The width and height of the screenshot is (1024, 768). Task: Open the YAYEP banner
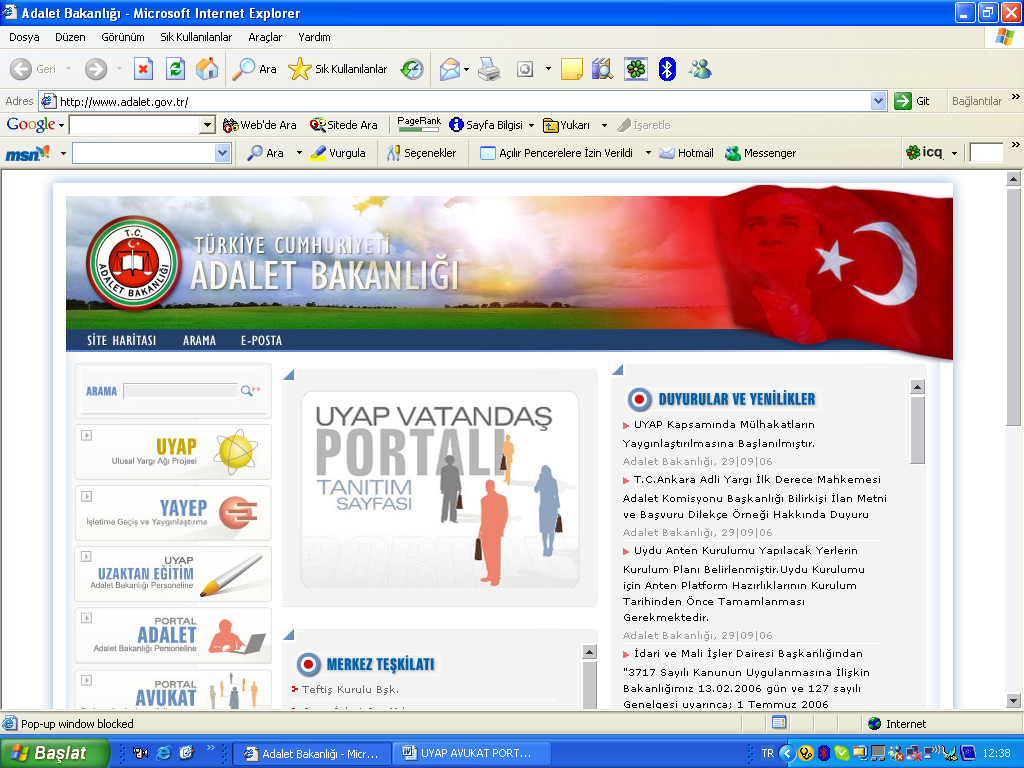click(173, 513)
